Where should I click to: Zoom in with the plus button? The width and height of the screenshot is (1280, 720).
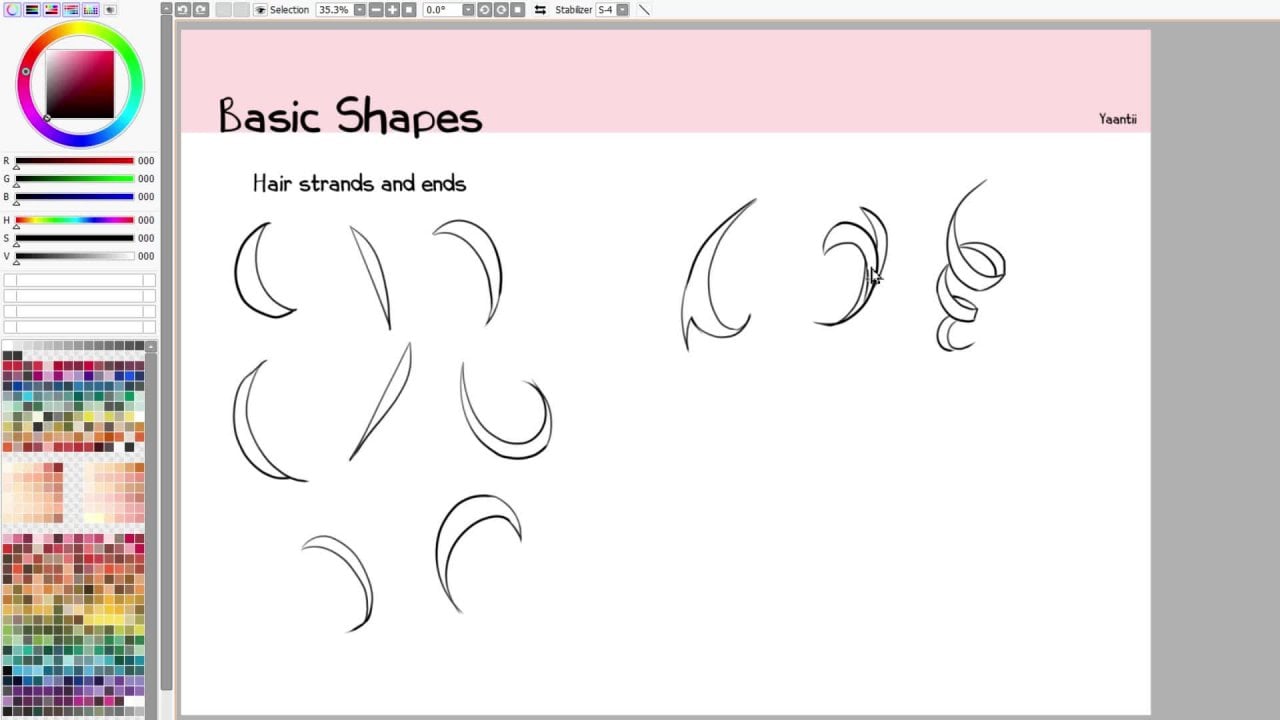pos(392,10)
